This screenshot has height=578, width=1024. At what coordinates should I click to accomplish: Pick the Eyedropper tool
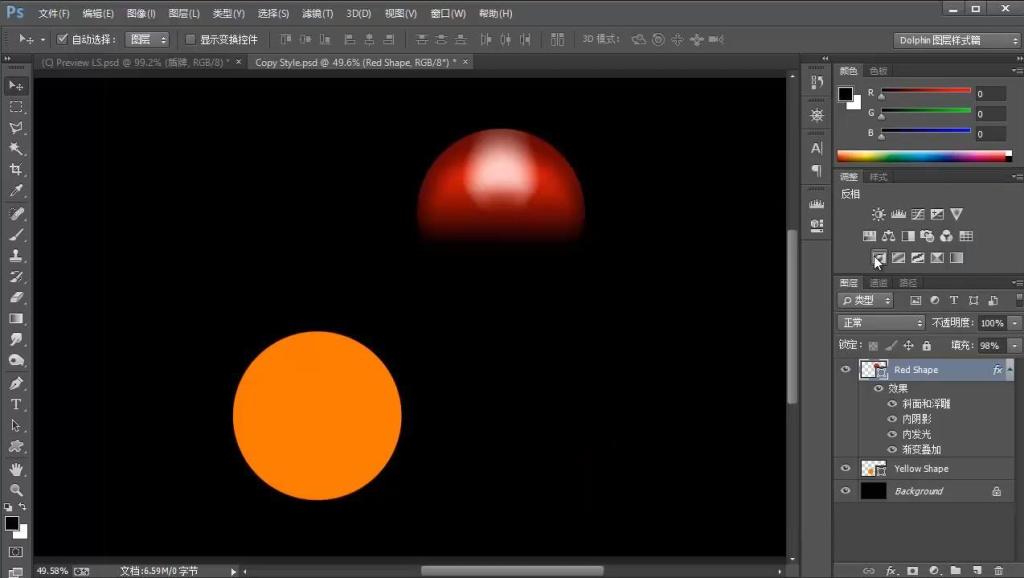coord(16,190)
